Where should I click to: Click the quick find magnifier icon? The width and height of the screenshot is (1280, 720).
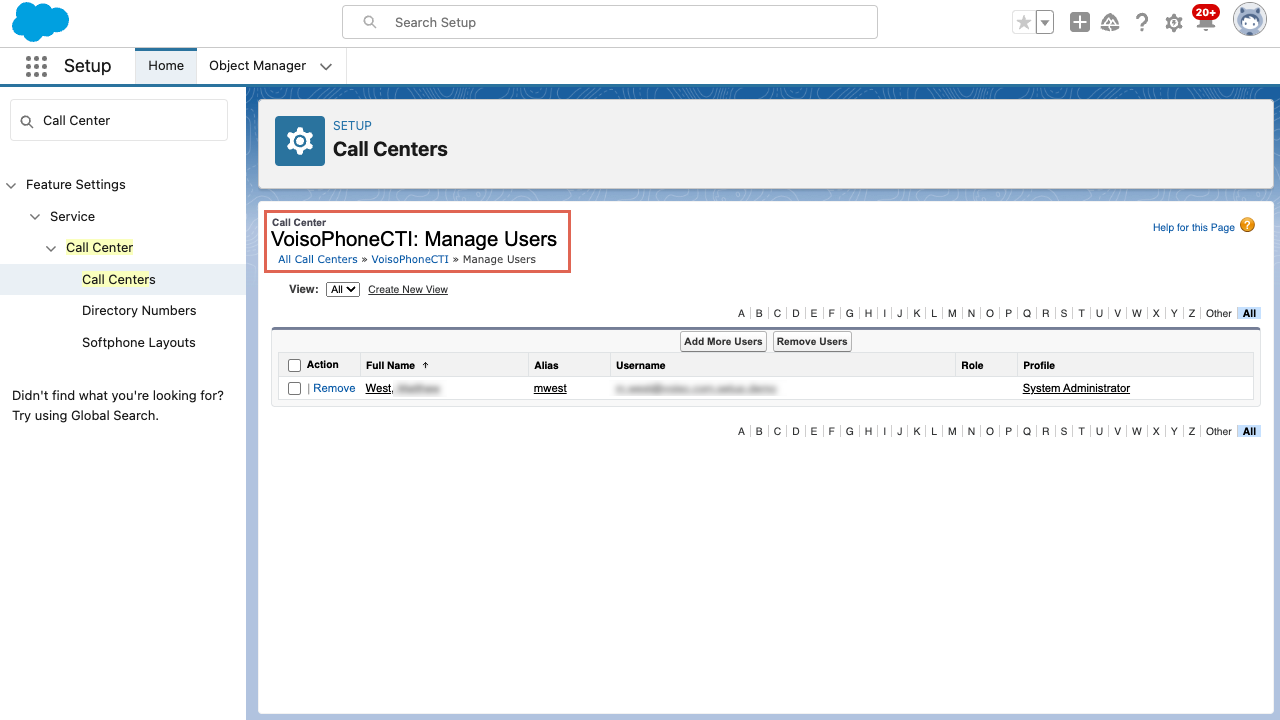[x=27, y=121]
